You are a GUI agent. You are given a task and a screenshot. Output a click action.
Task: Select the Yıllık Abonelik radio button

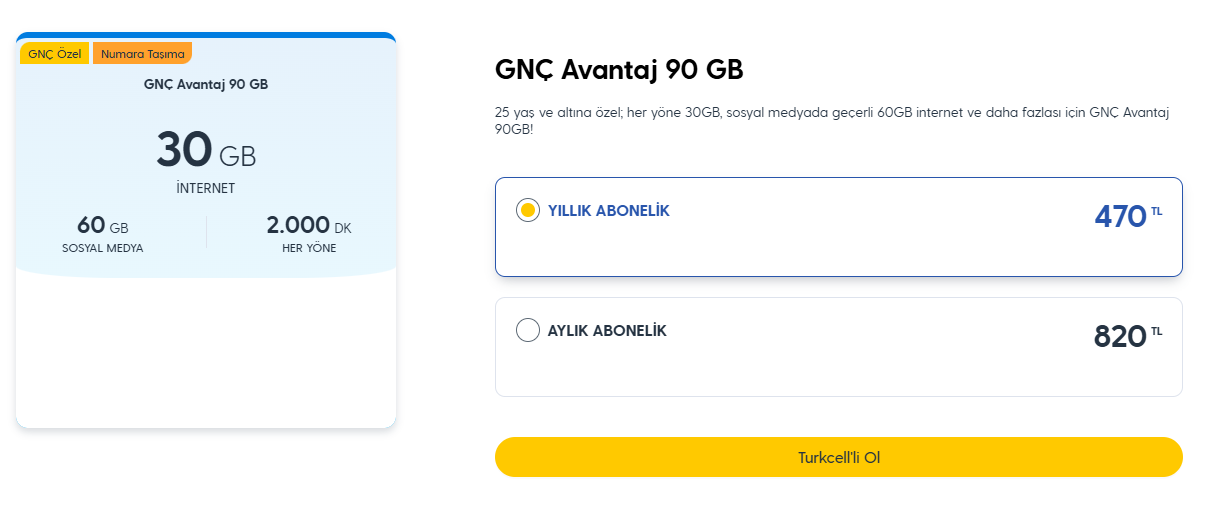(528, 211)
